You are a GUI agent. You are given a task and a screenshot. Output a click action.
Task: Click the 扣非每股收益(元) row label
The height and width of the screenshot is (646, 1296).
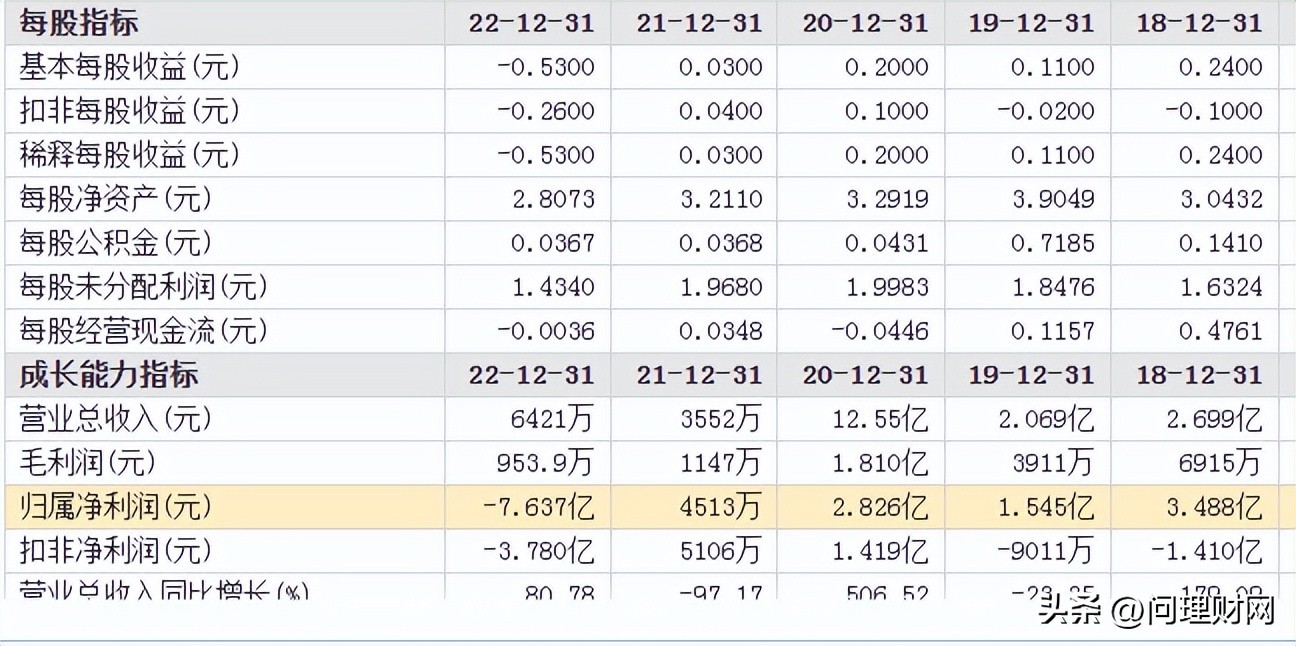click(x=129, y=111)
